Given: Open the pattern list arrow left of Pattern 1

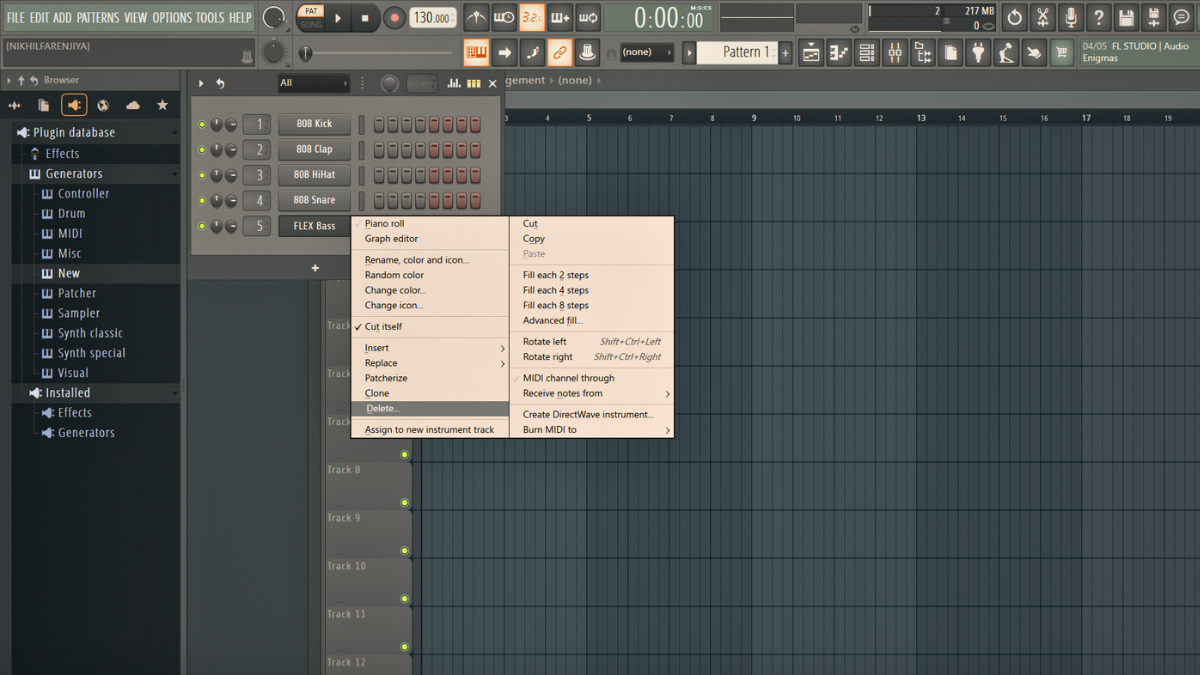Looking at the screenshot, I should click(x=688, y=52).
